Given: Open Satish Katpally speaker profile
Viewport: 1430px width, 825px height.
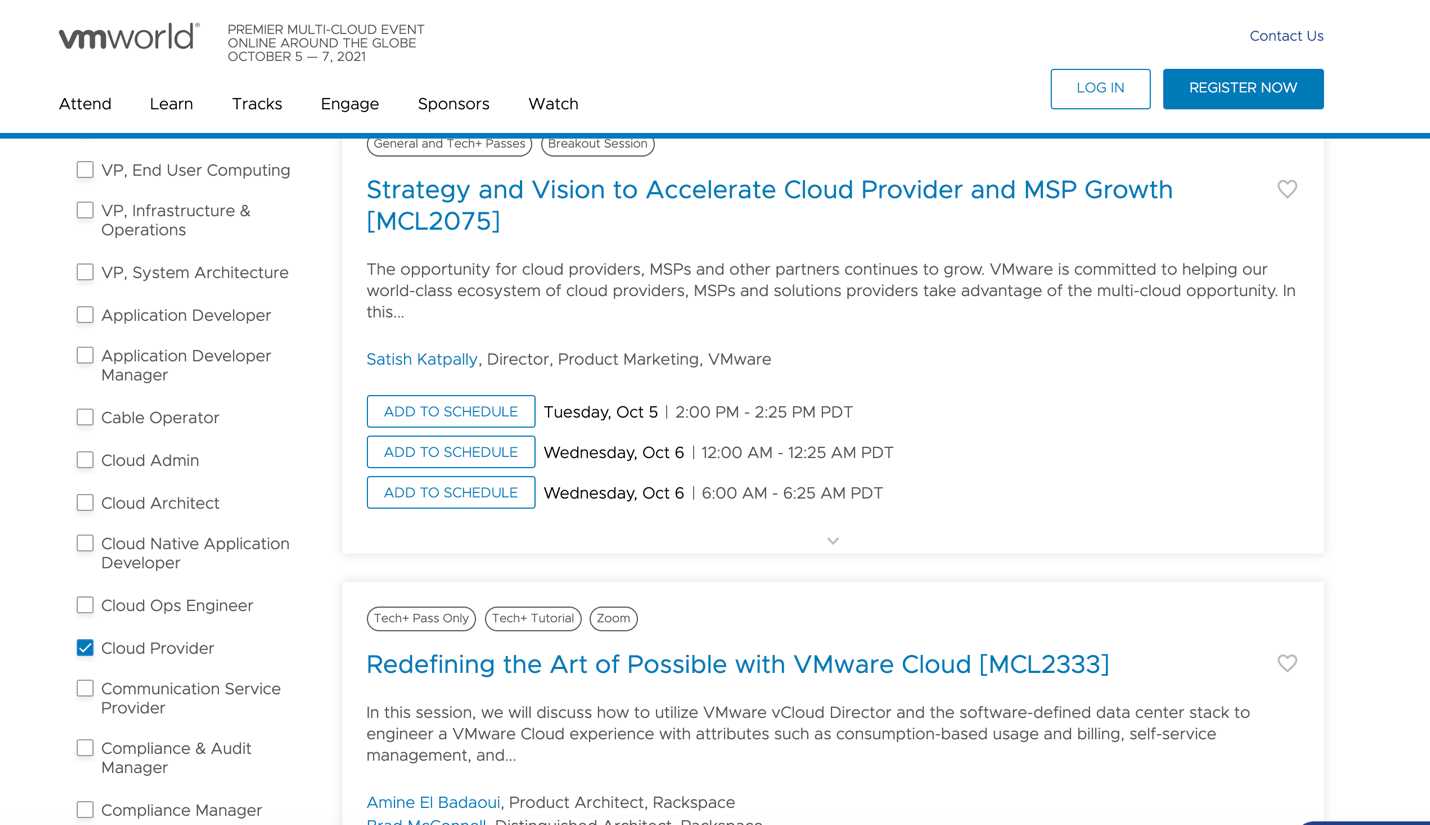Looking at the screenshot, I should pyautogui.click(x=422, y=359).
